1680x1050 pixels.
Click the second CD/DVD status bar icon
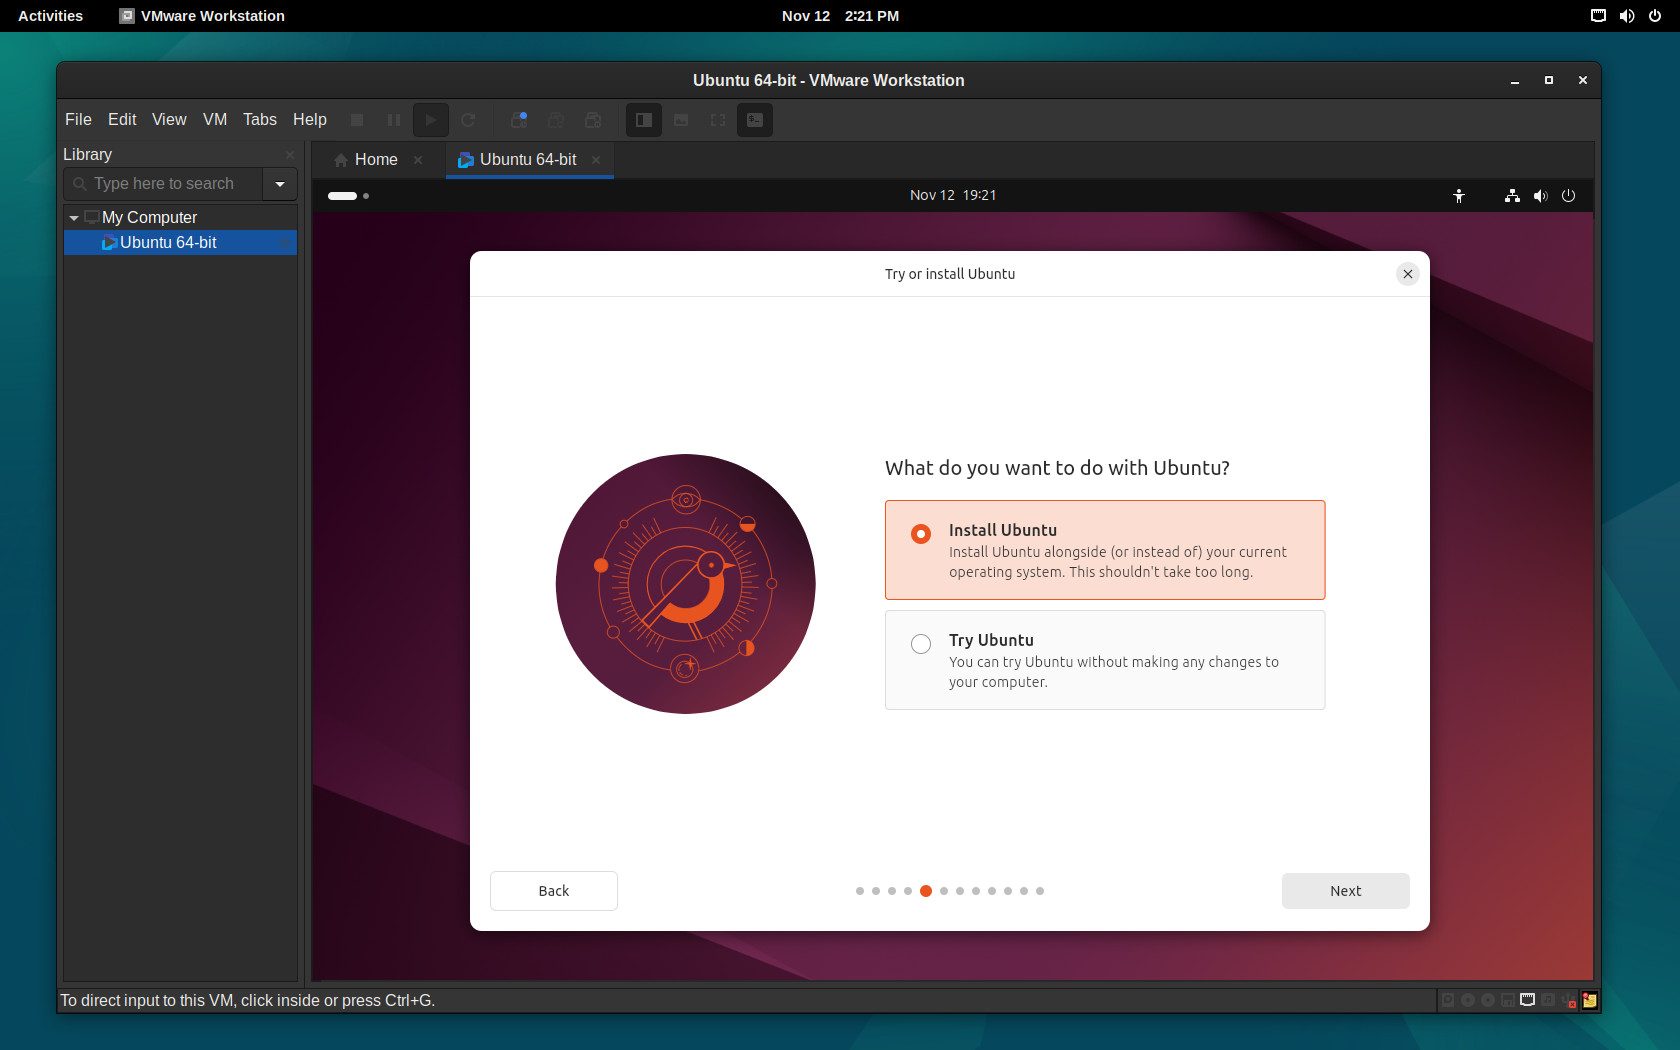1488,1000
